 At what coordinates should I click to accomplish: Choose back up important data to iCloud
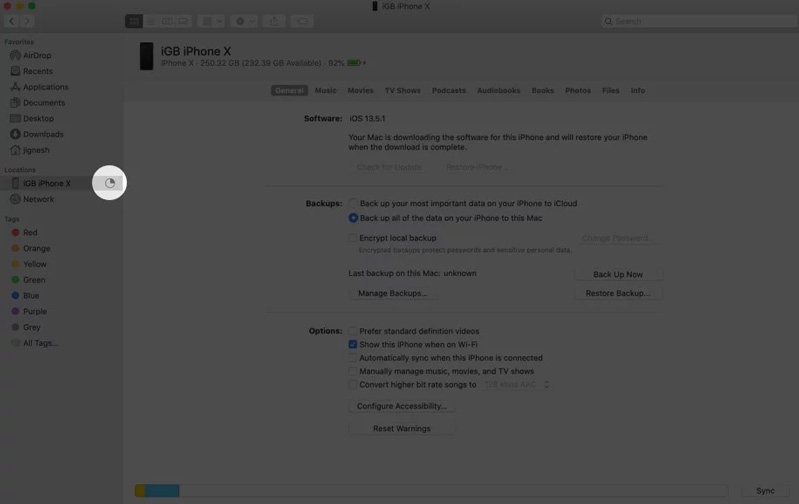[353, 203]
